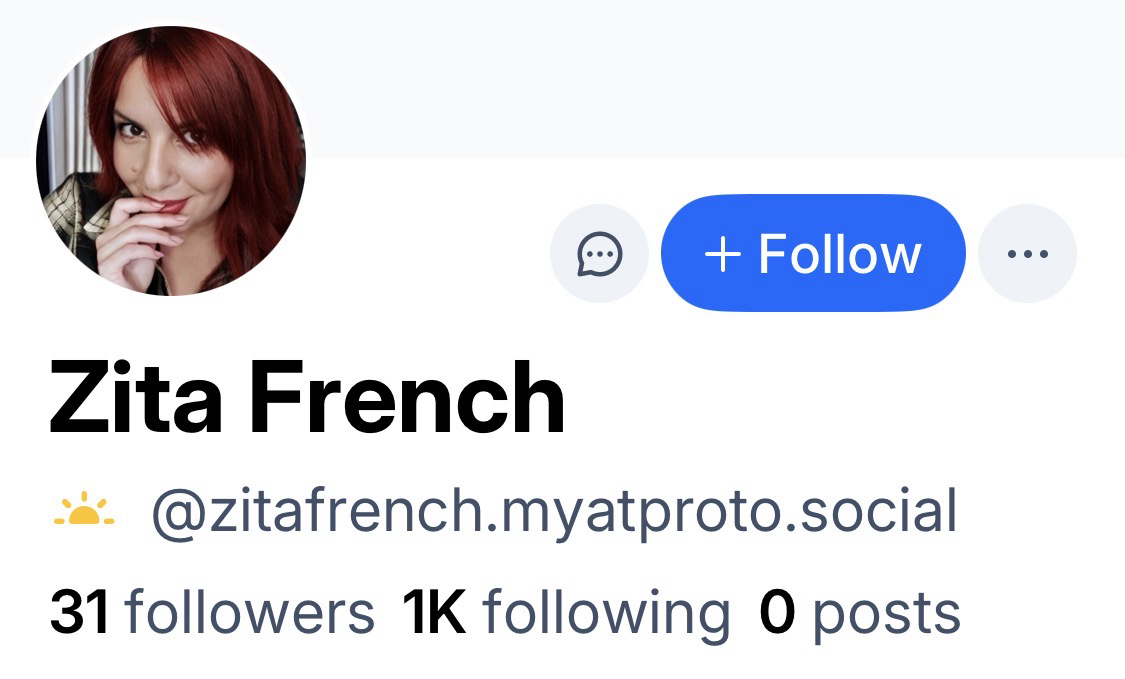Click the number 31 before followers
Screen dimensions: 1125x679
79,612
